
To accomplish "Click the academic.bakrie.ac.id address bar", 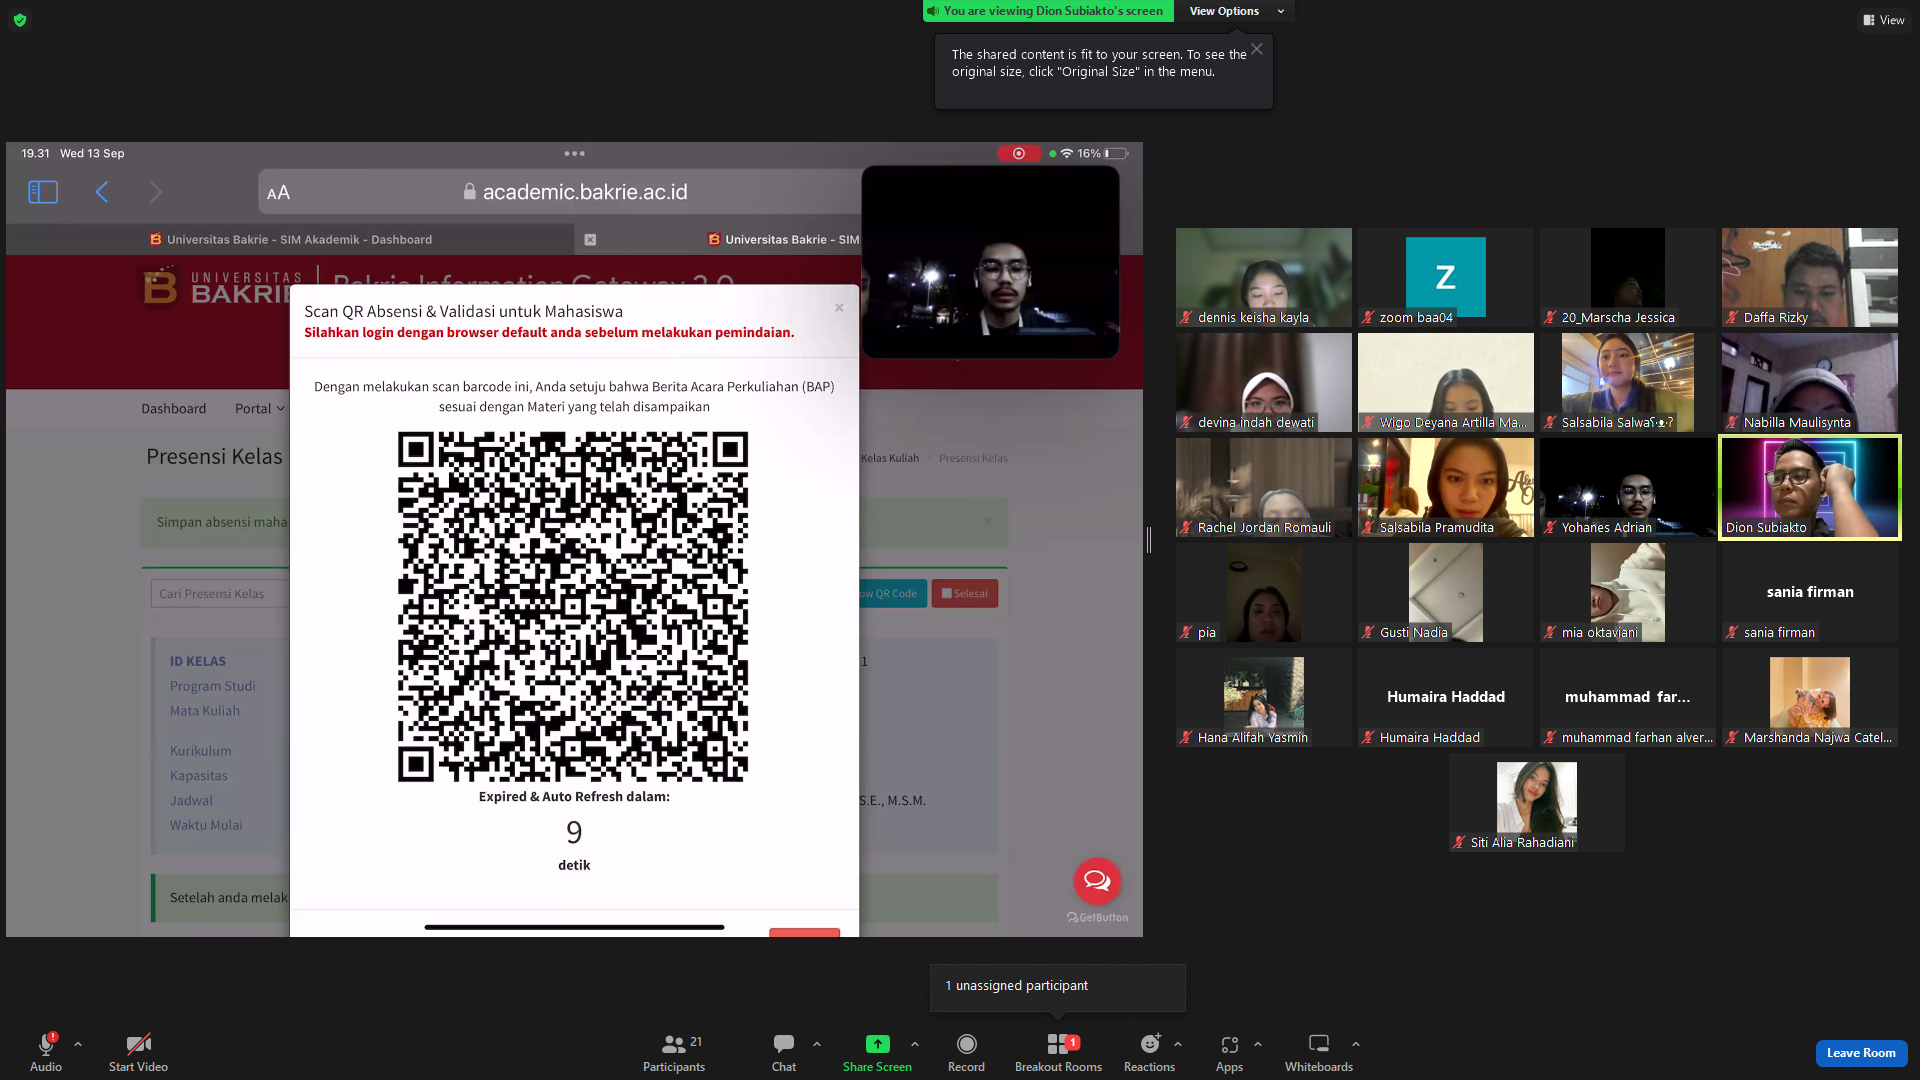I will point(575,192).
